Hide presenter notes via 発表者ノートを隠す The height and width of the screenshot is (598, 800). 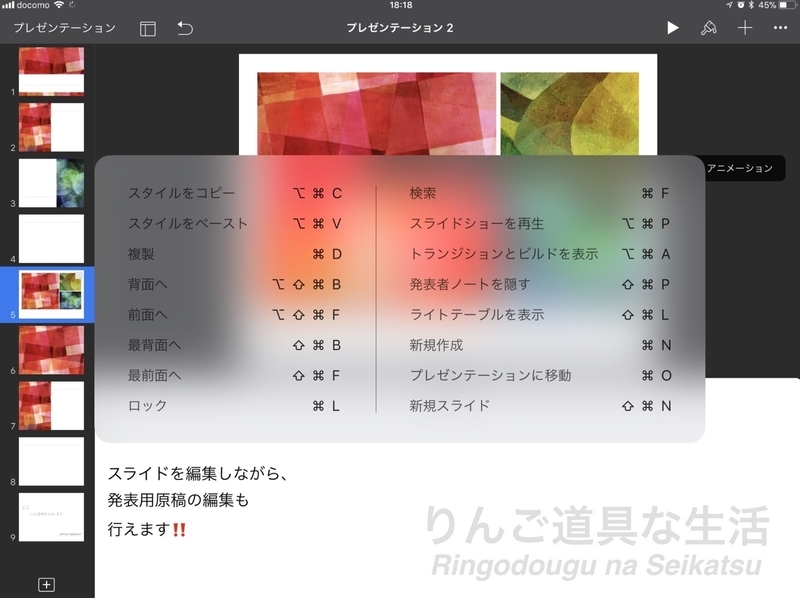pyautogui.click(x=458, y=283)
